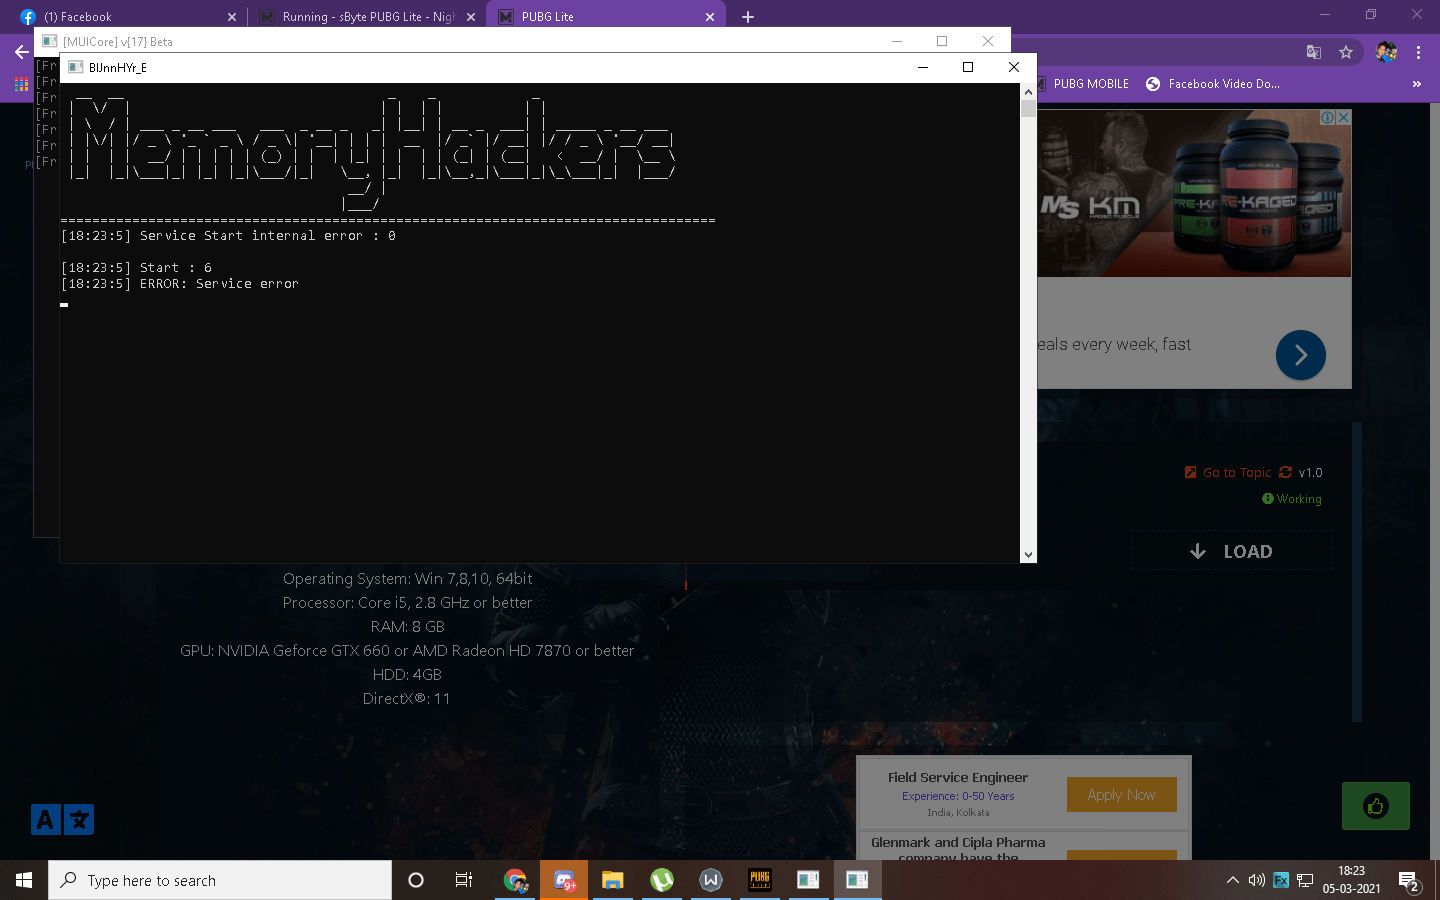This screenshot has width=1440, height=900.
Task: Click the translate page icon in address bar
Action: [x=1314, y=52]
